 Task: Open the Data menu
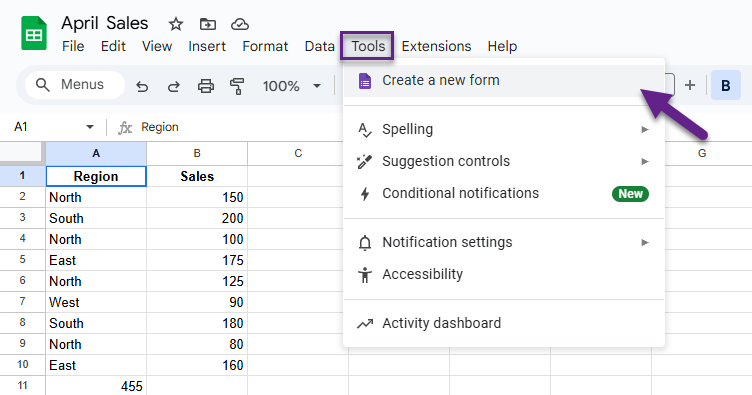[319, 46]
